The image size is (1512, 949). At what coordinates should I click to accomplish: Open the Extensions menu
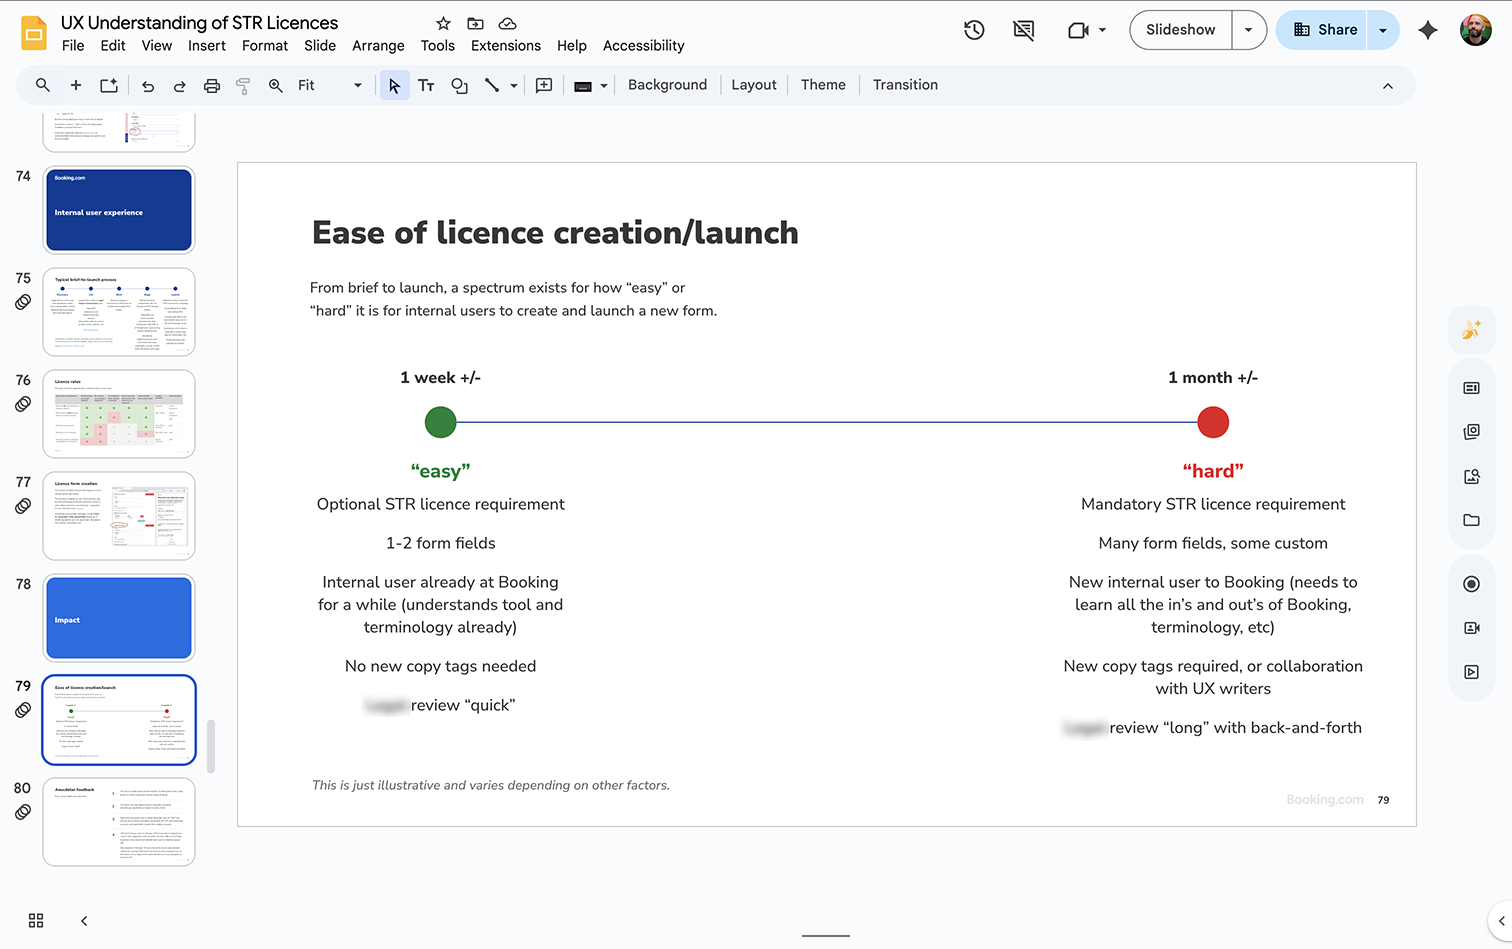(x=505, y=45)
